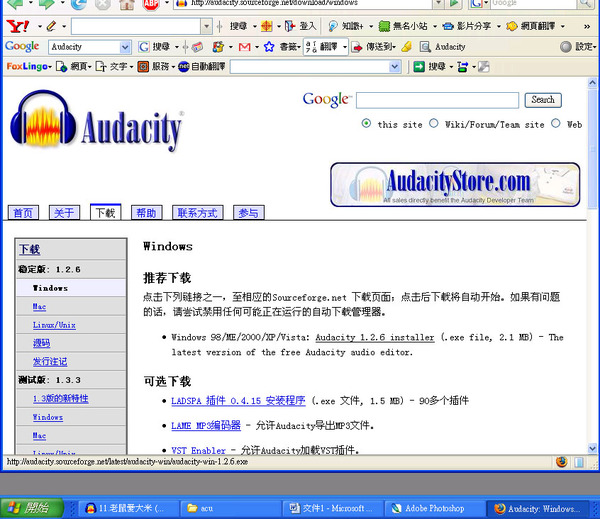
Task: Click FoxLingo 自動翻譯 auto translate icon
Action: (184, 67)
